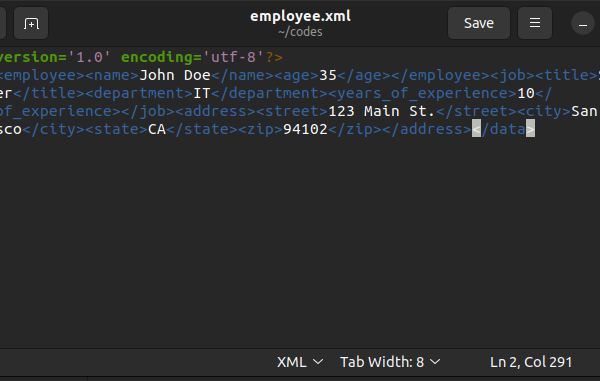600x381 pixels.
Task: Click the ~/codes path subtitle
Action: pyautogui.click(x=300, y=32)
